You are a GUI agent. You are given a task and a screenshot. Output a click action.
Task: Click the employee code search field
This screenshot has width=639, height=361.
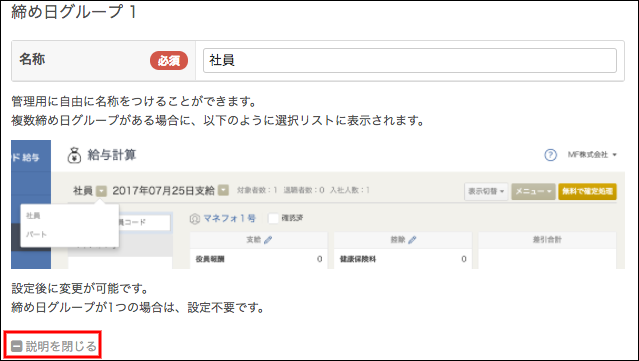pyautogui.click(x=144, y=222)
